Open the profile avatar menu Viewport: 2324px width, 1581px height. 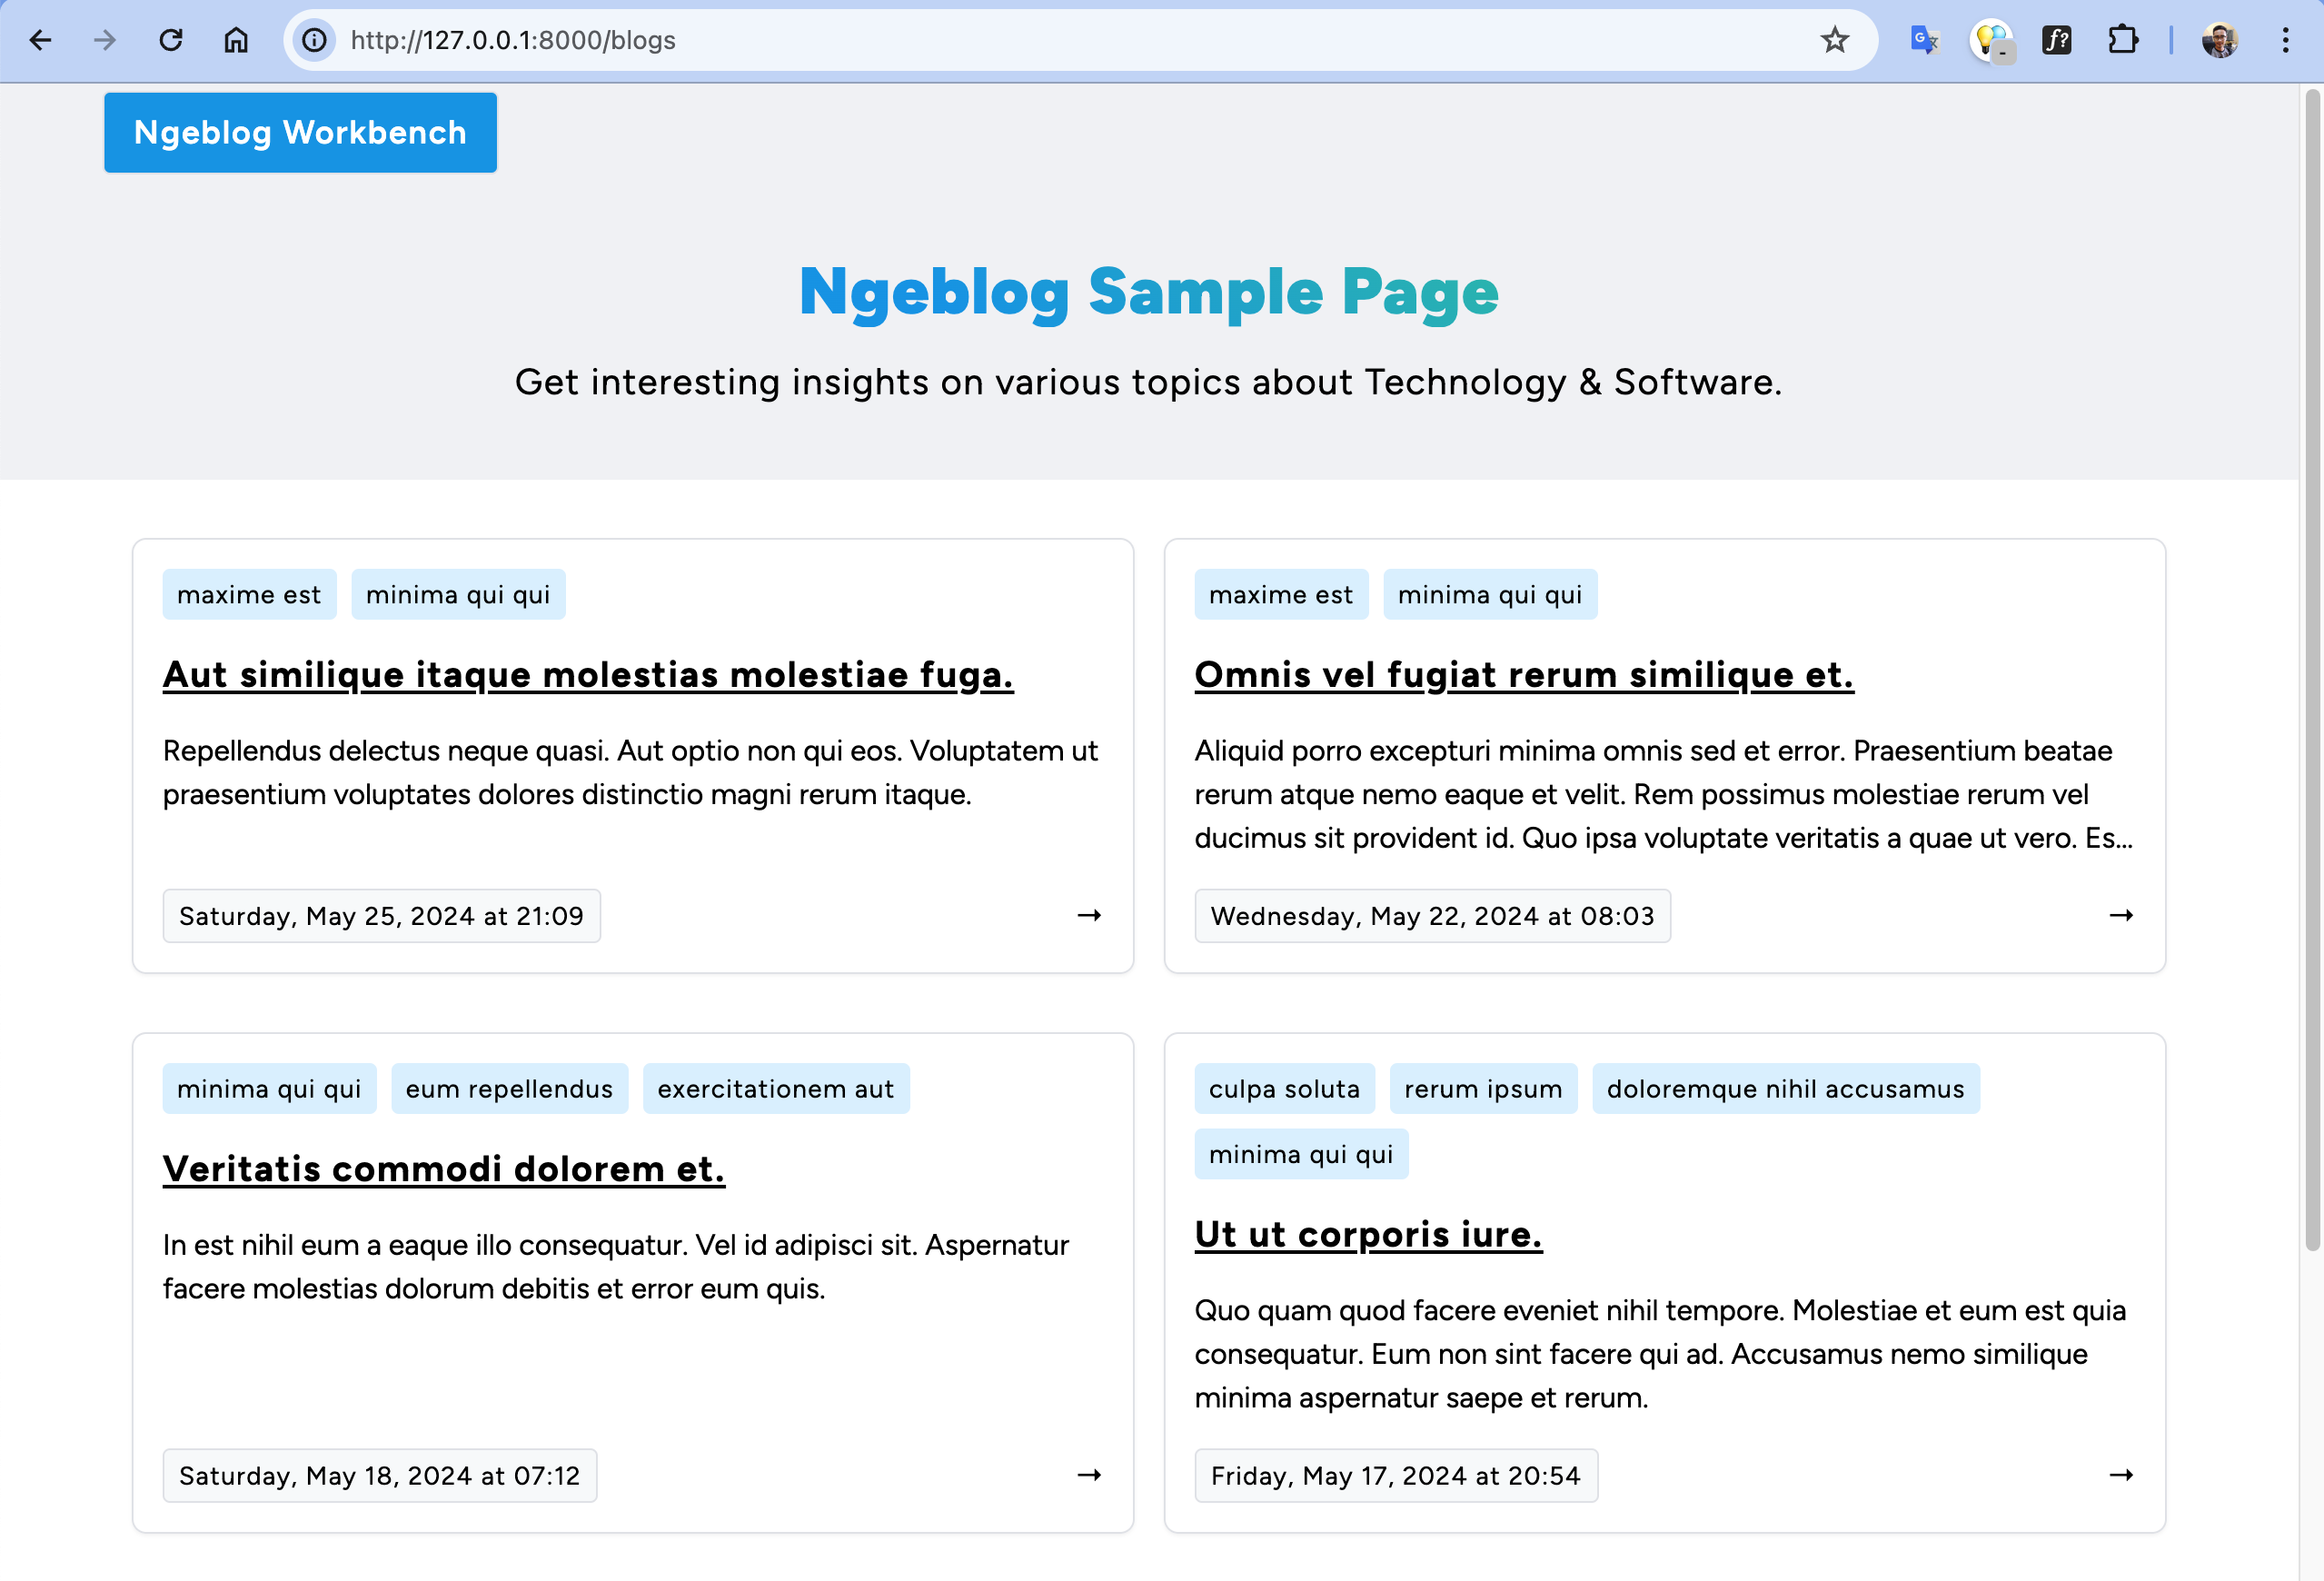(2219, 40)
